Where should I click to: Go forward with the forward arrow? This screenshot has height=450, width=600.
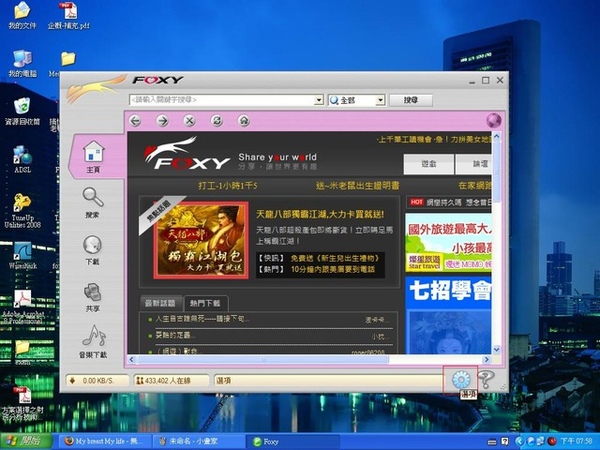[163, 121]
